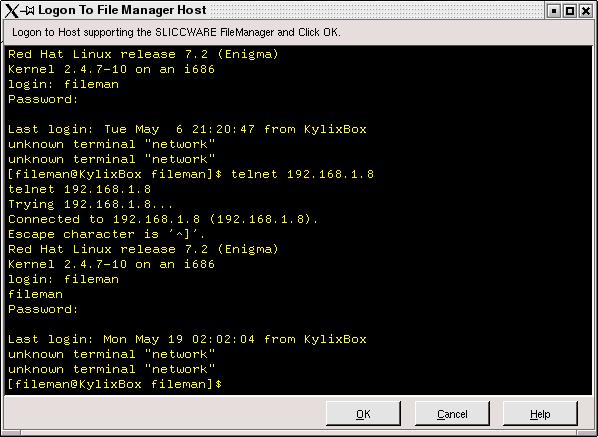Click the title bar text Logon To File Manager Host

click(x=122, y=10)
